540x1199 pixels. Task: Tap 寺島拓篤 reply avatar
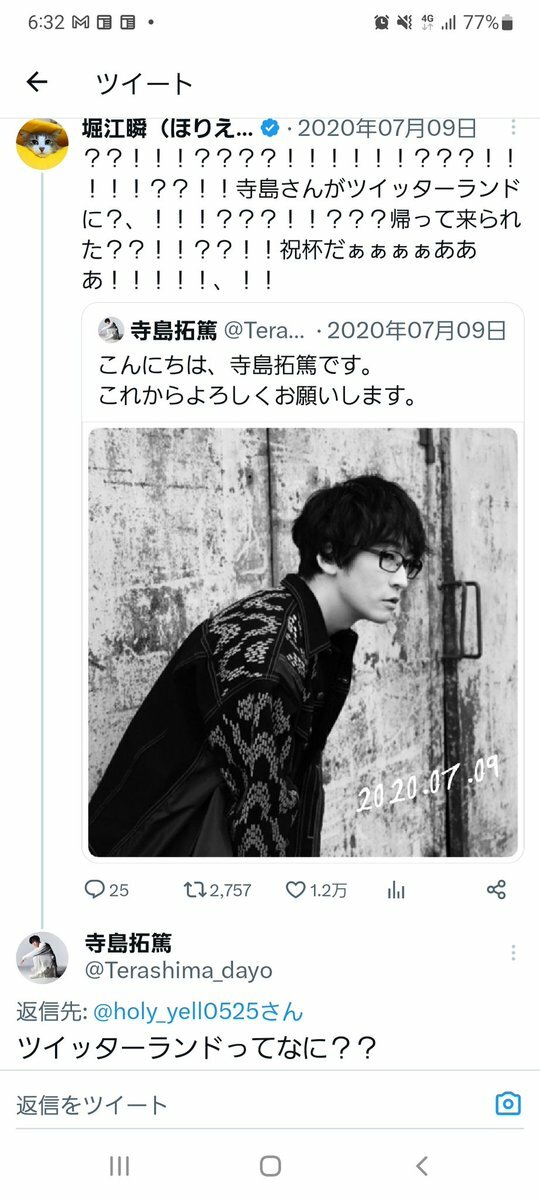pos(42,957)
